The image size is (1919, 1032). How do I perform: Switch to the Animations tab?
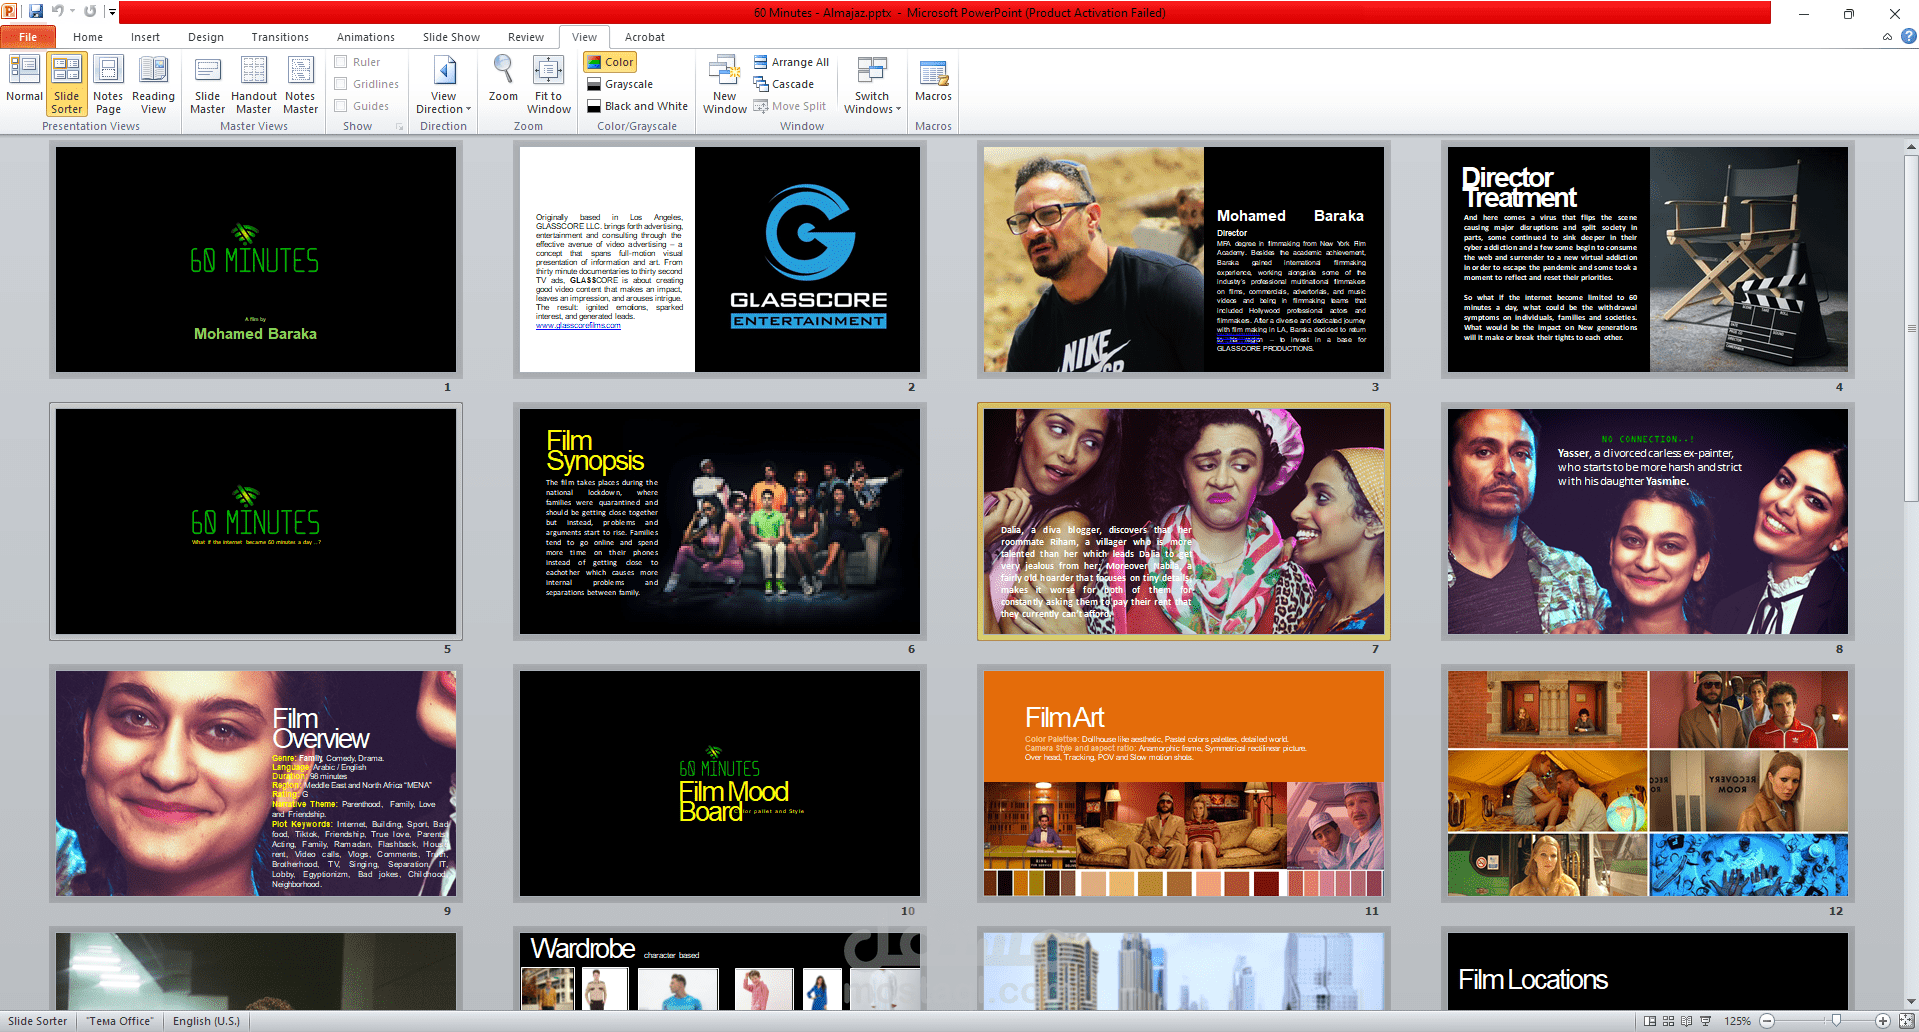pyautogui.click(x=366, y=37)
